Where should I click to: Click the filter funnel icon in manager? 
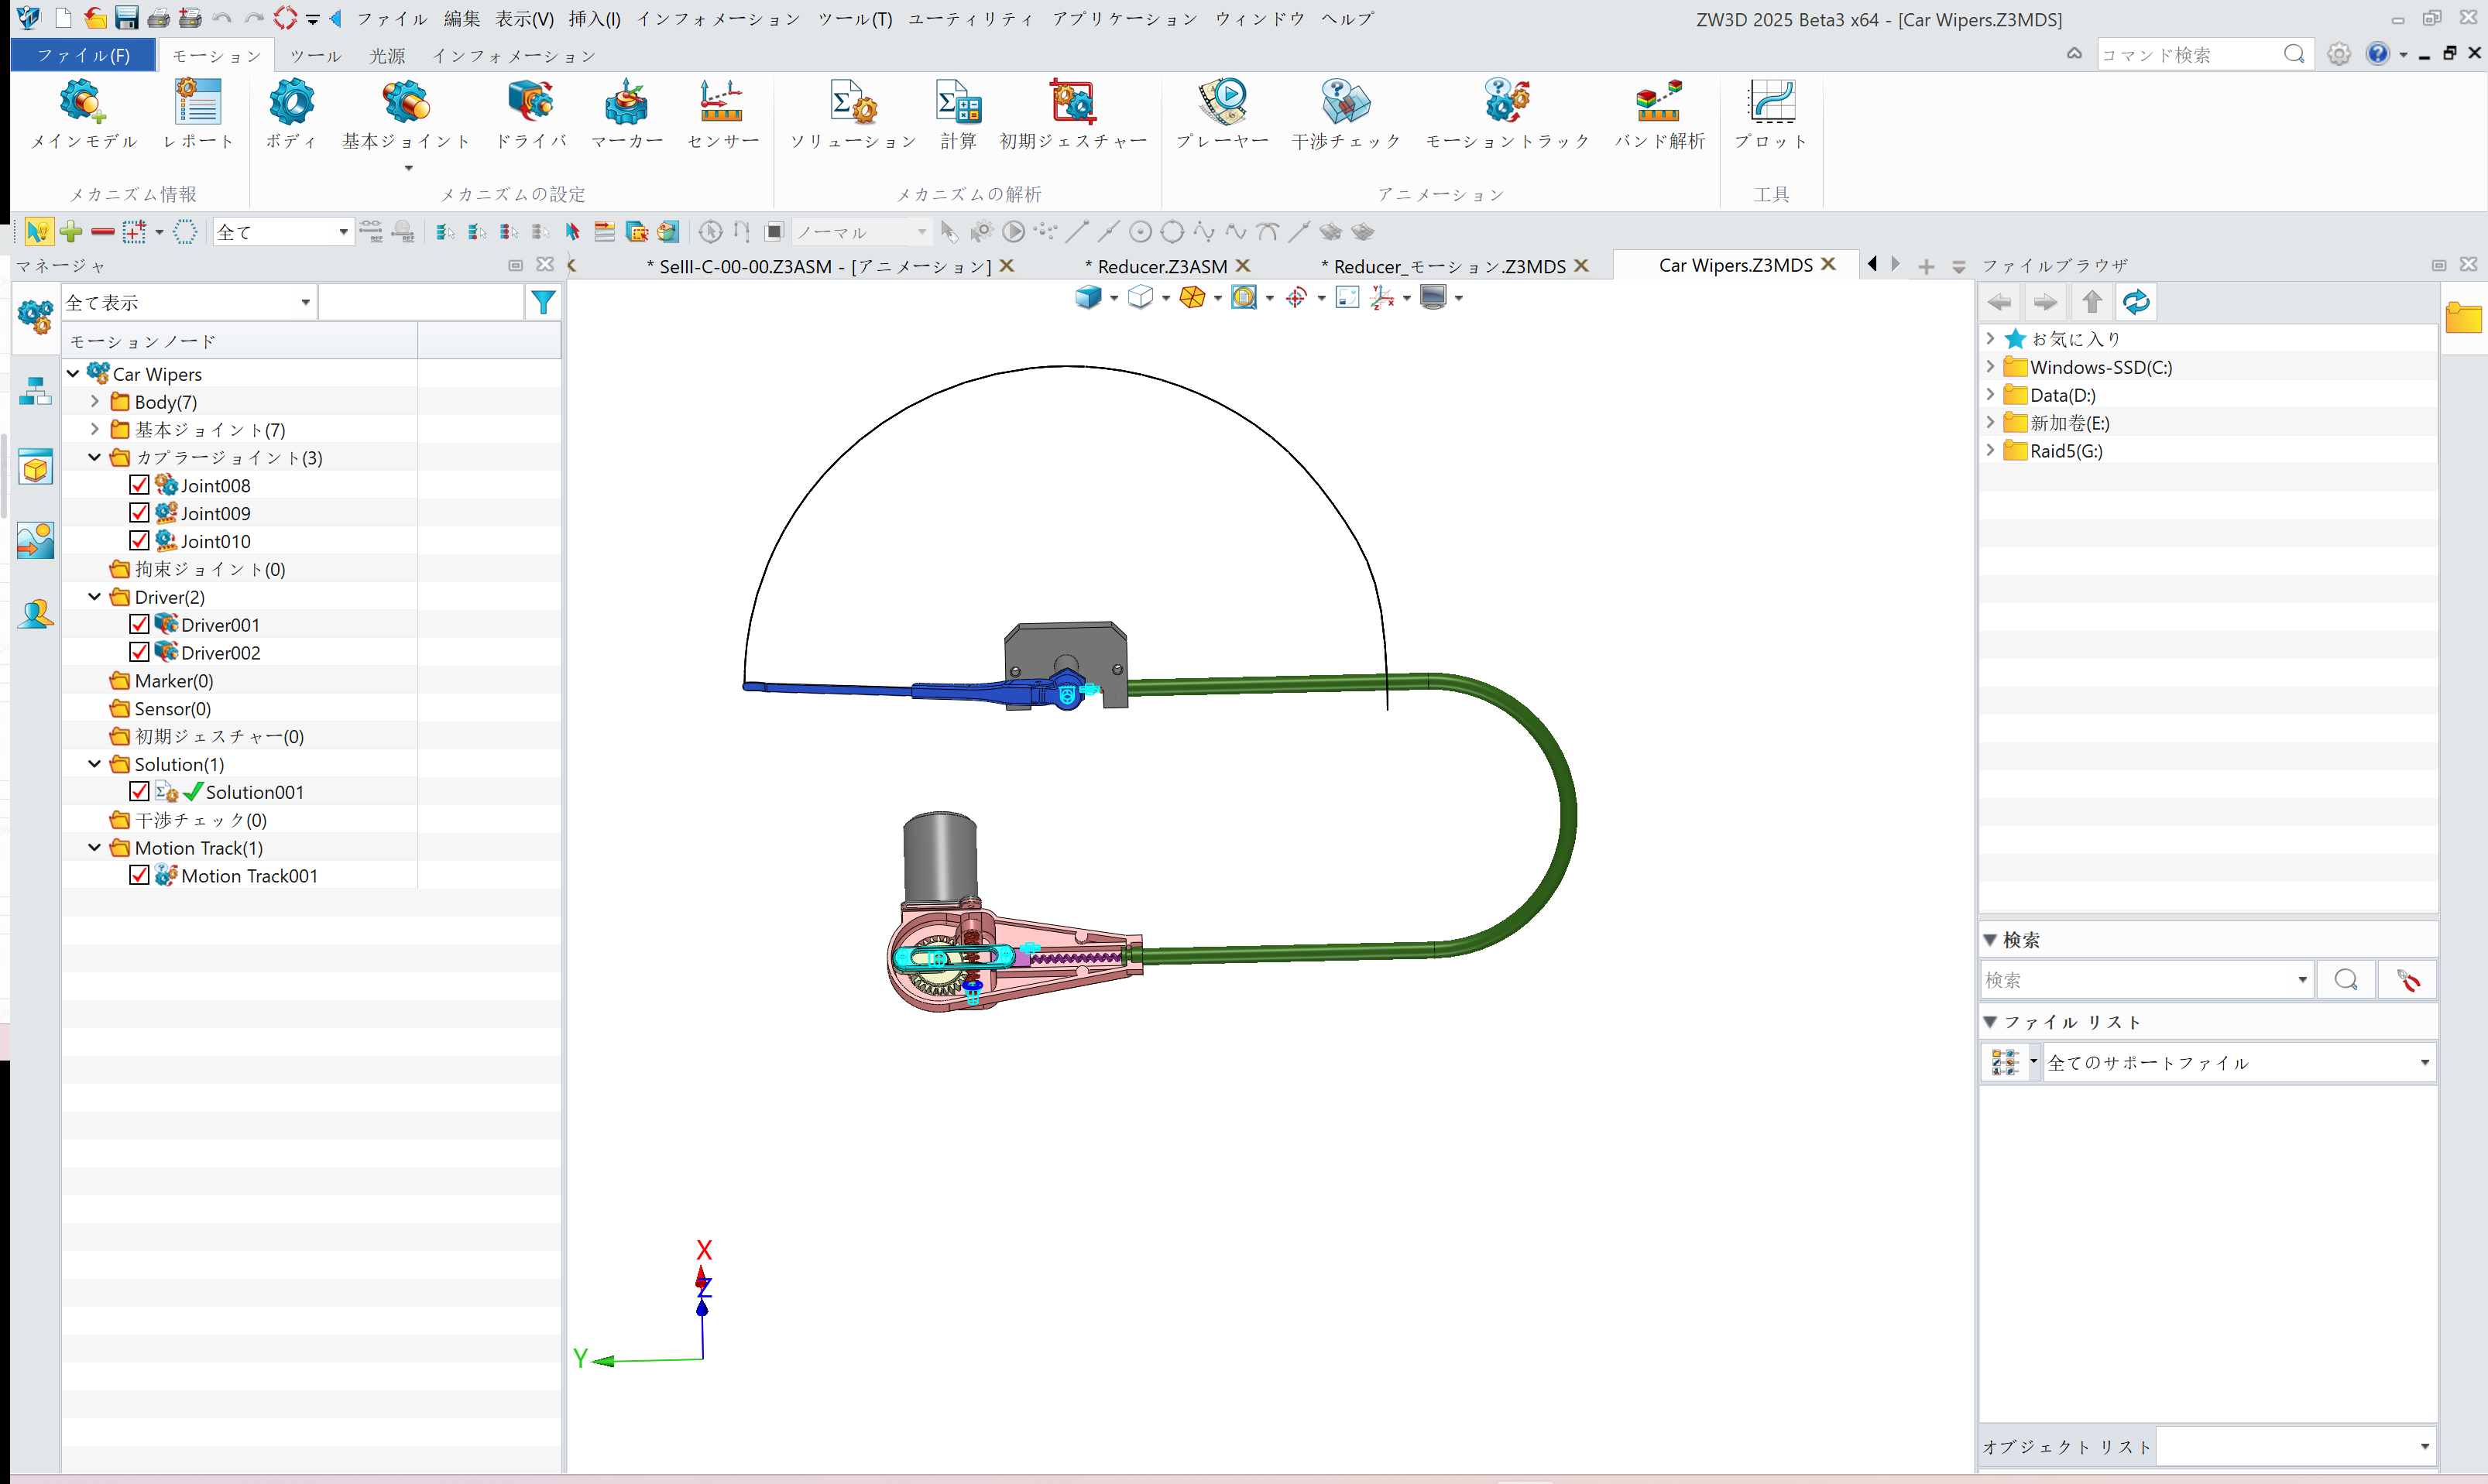click(x=543, y=302)
